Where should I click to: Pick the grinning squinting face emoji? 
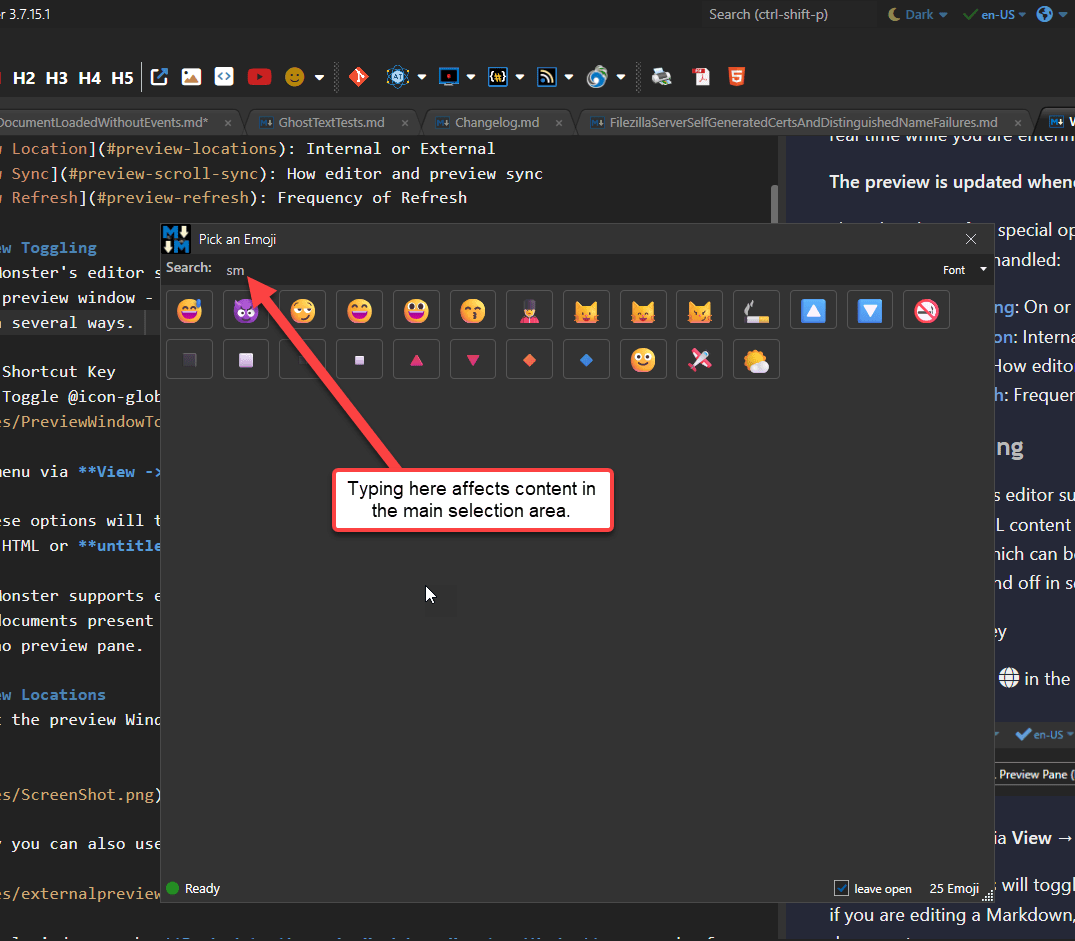[x=359, y=310]
